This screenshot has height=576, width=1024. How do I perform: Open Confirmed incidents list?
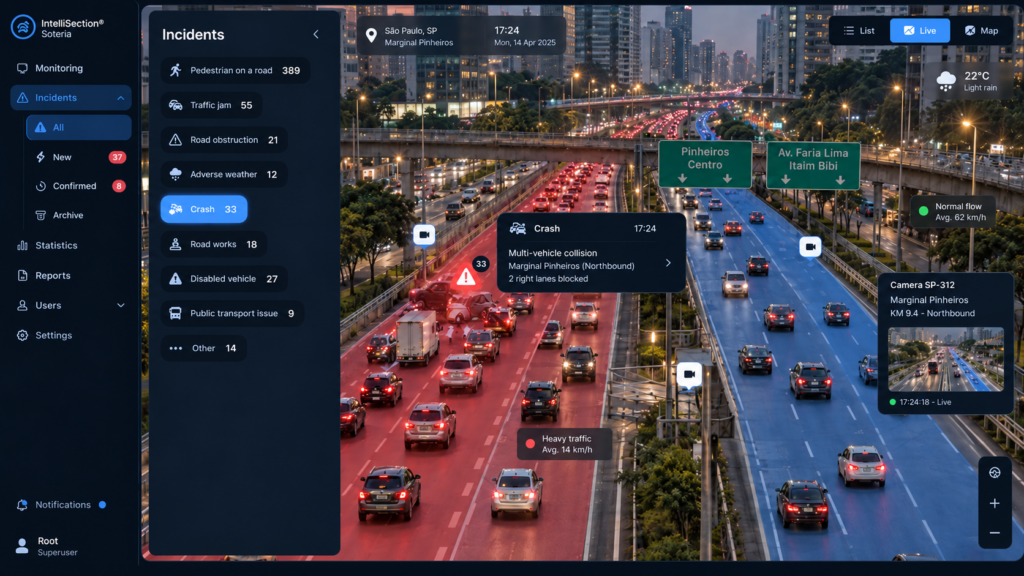[x=78, y=186]
